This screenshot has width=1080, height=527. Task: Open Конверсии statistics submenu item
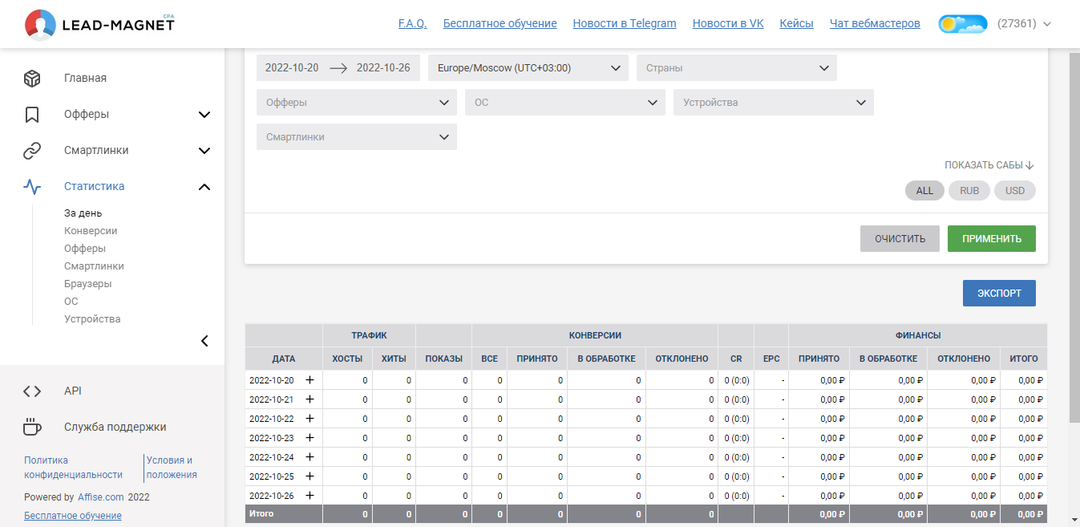(x=90, y=231)
